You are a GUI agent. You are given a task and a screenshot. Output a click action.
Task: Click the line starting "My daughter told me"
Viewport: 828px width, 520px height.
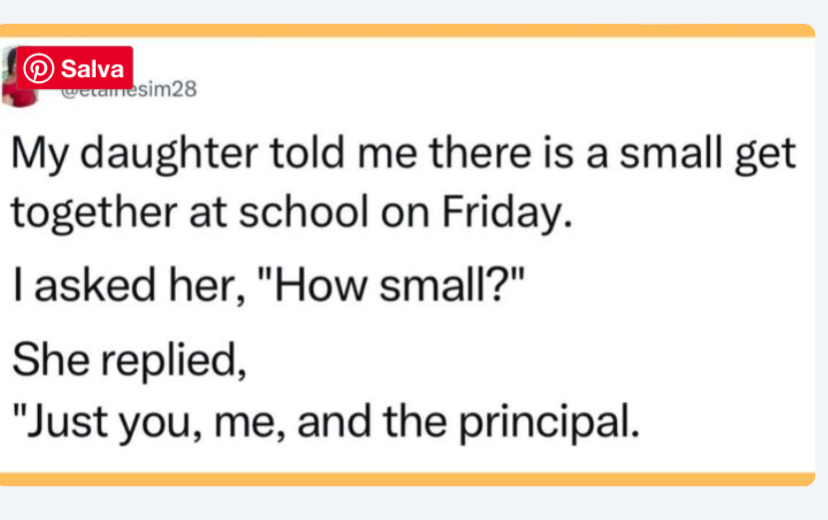point(403,157)
